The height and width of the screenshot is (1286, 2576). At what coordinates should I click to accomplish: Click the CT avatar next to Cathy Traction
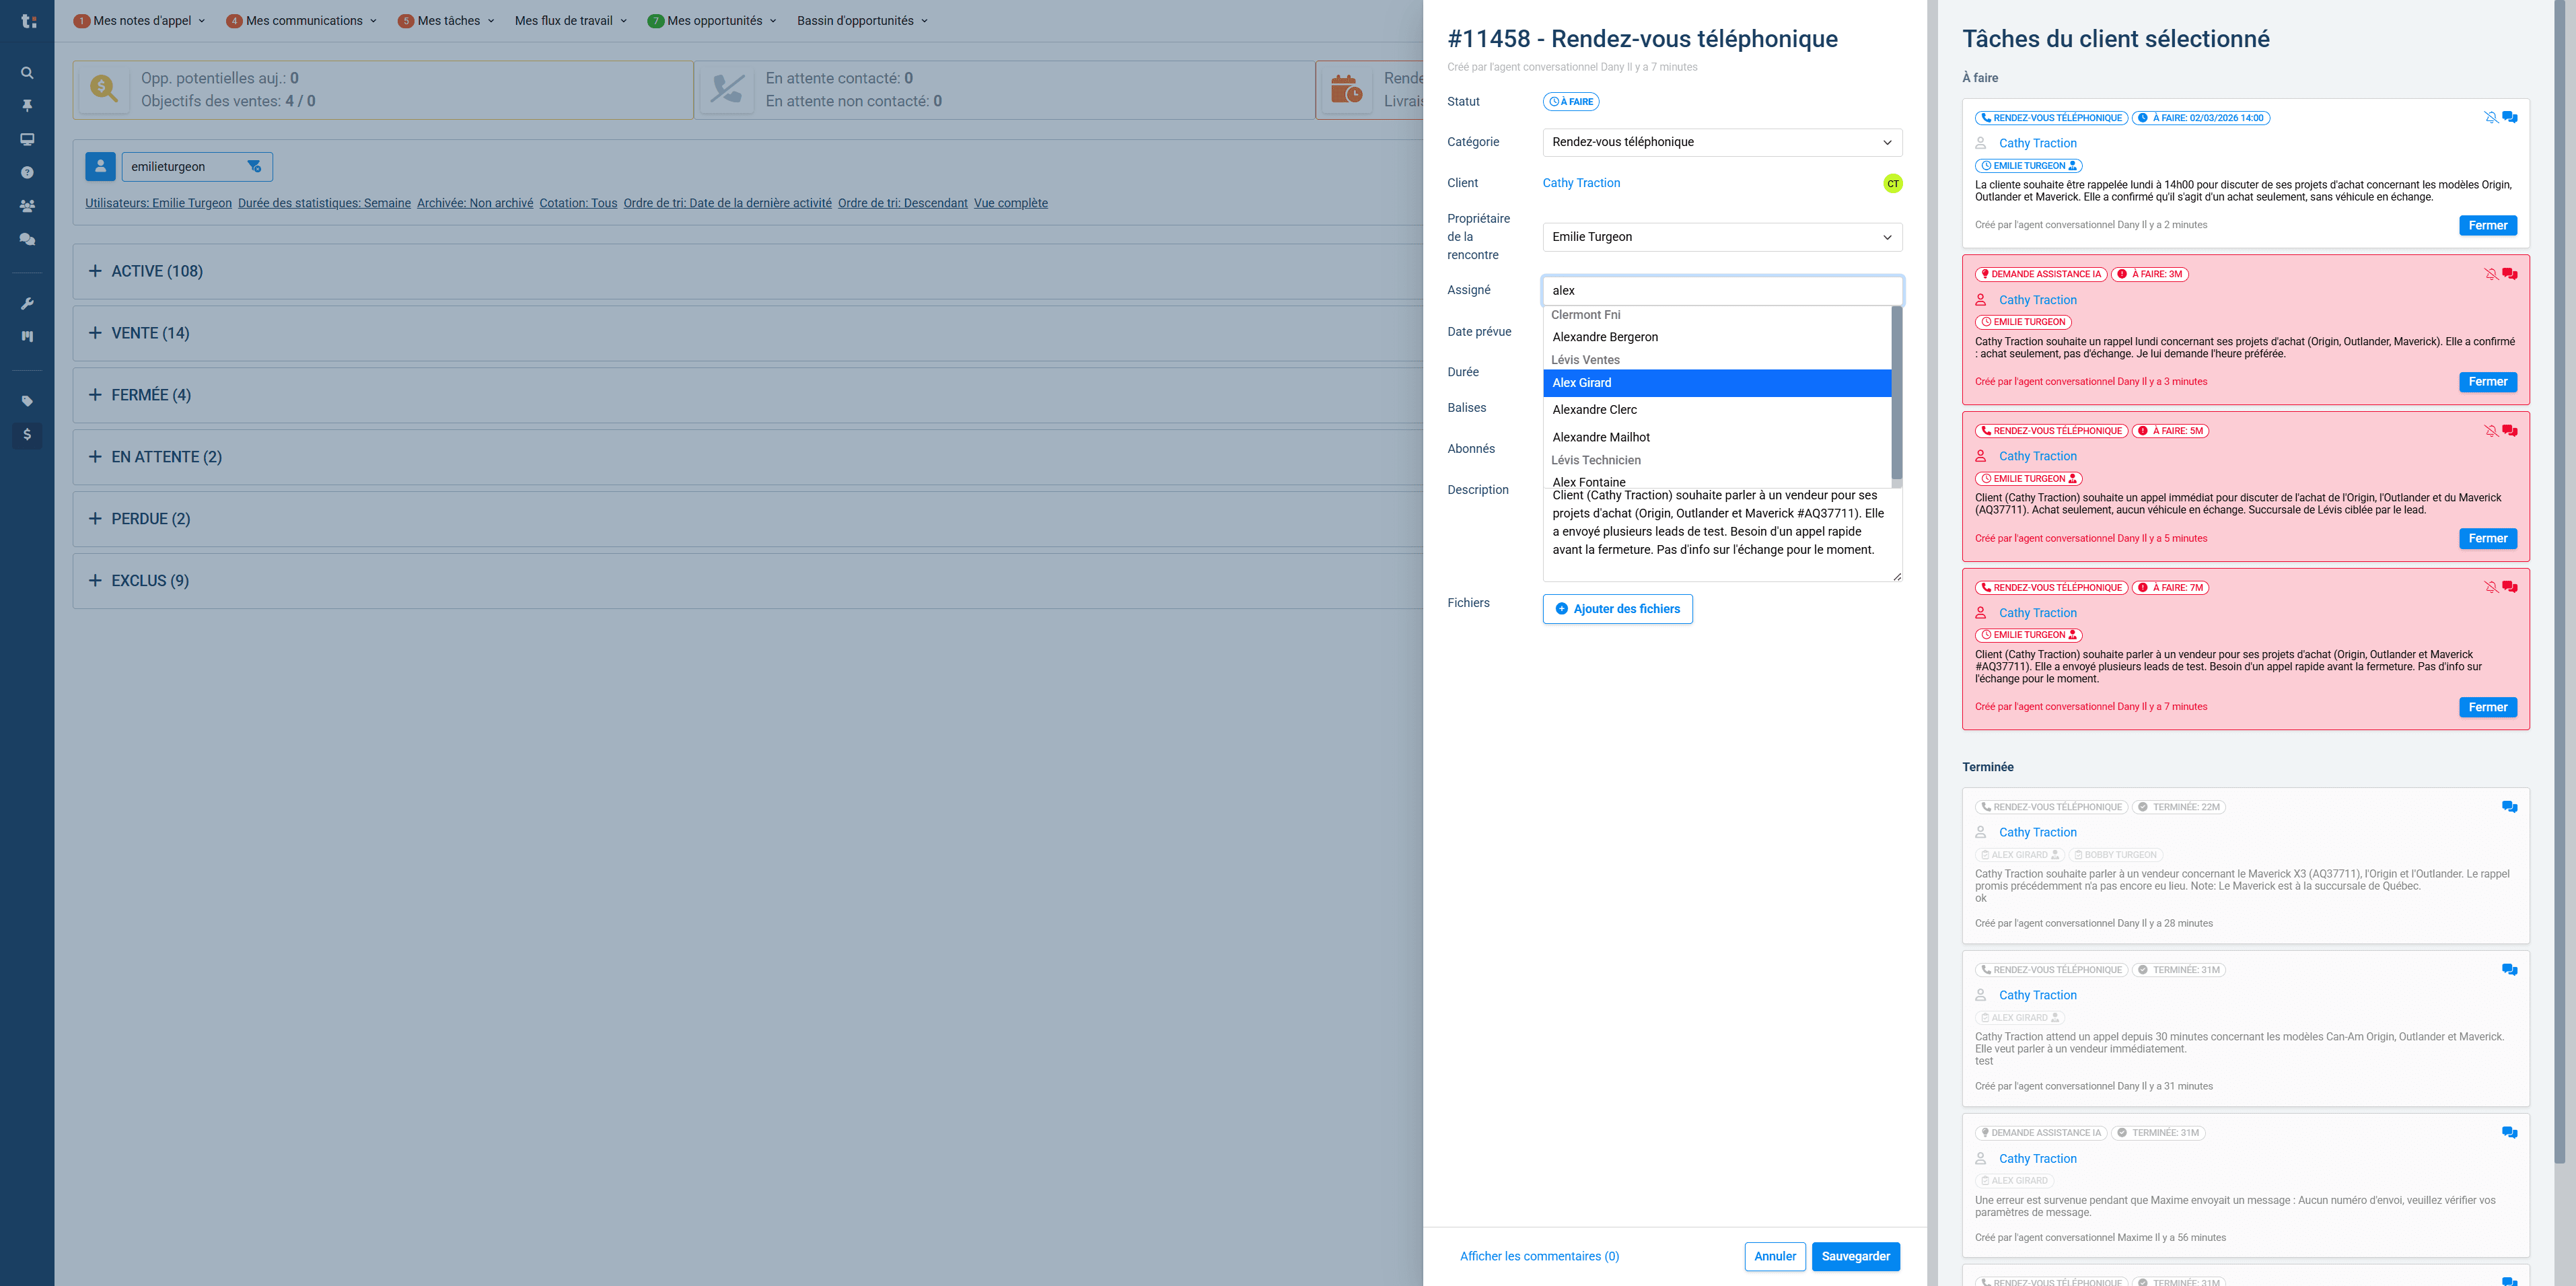point(1892,183)
